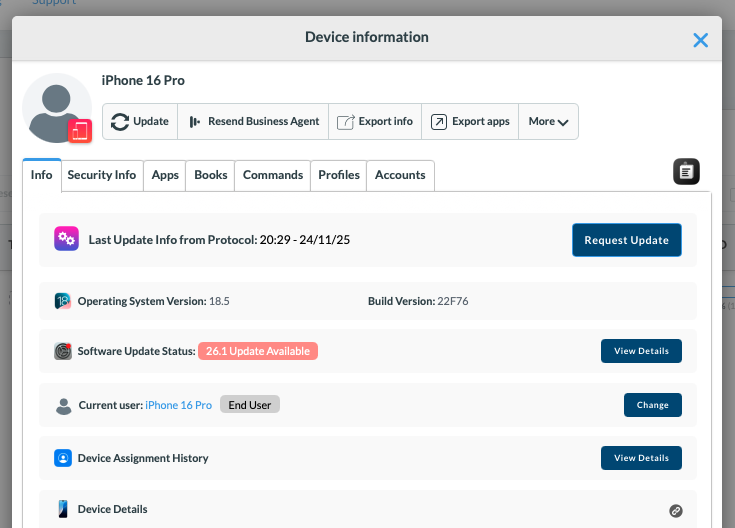This screenshot has height=528, width=735.
Task: Click the Device Assignment History icon
Action: click(x=63, y=458)
